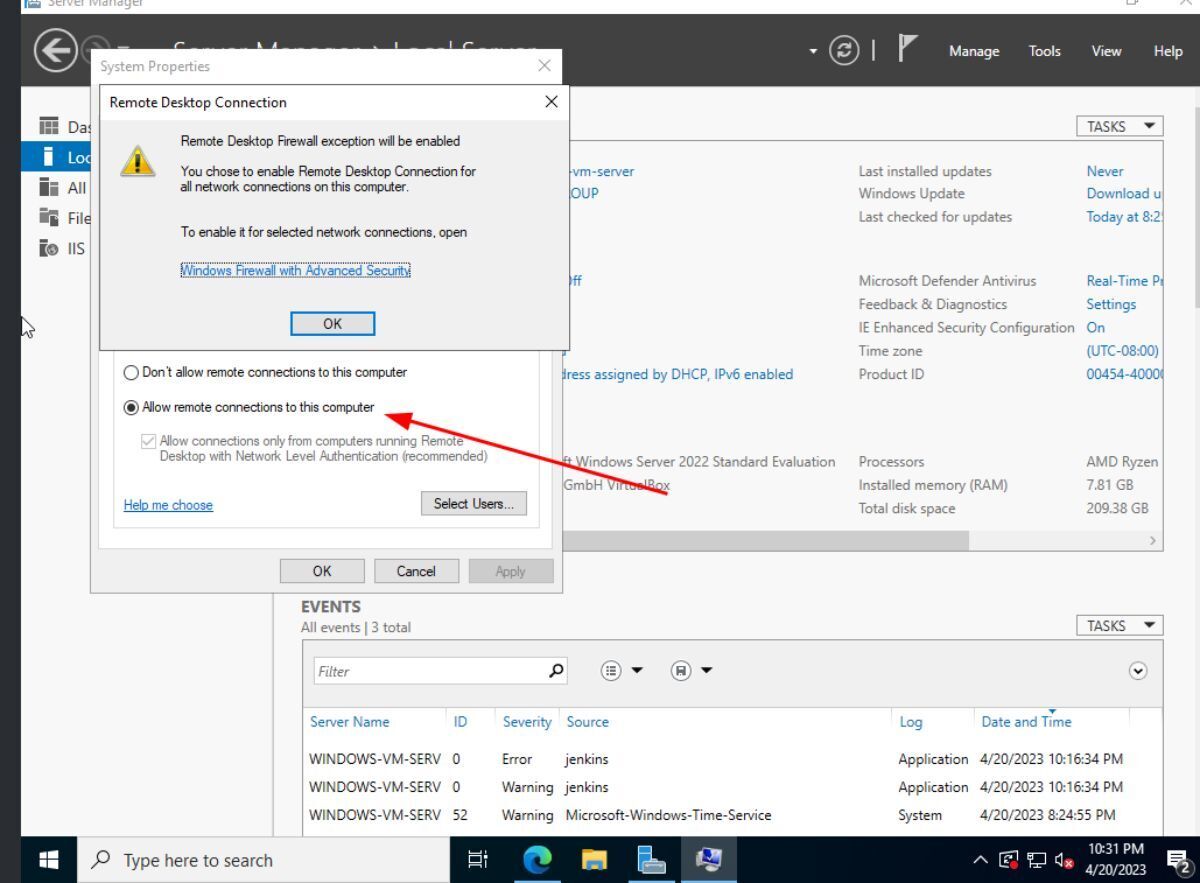Open the Properties TASKS dropdown
The image size is (1200, 883).
(1119, 127)
